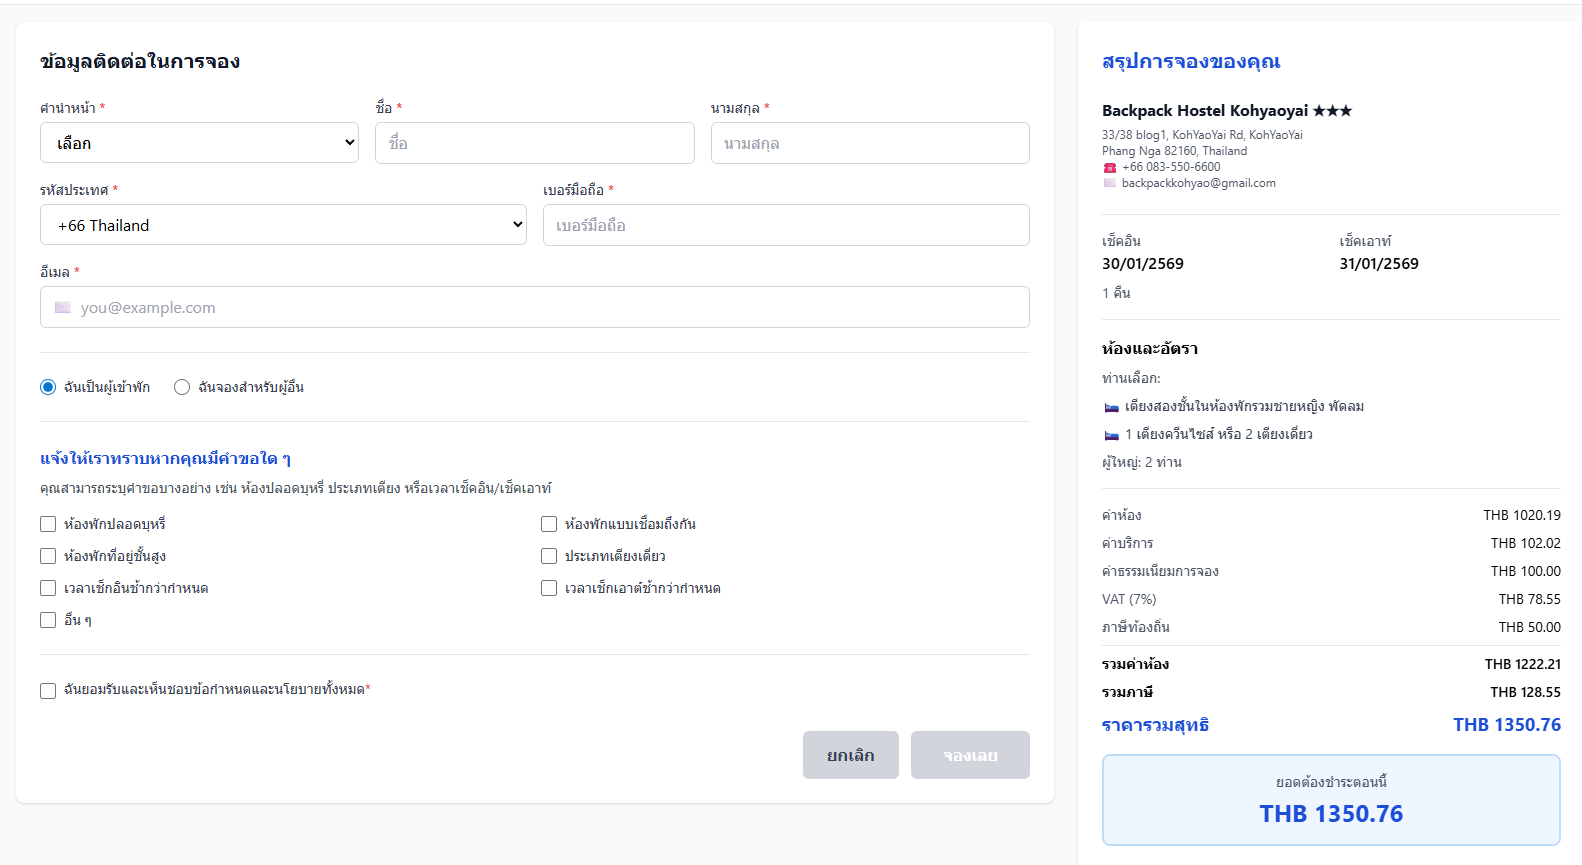Click the 'แจ้งให้เราทราบหากคุณมีคำขอใด ๆ' heading

165,459
